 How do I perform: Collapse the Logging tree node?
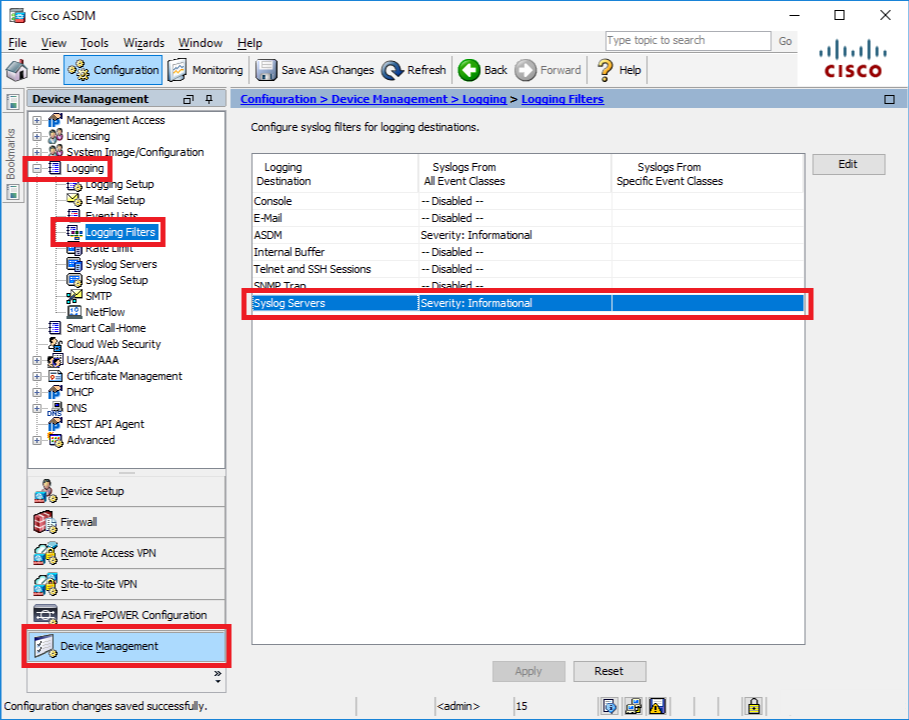point(37,168)
